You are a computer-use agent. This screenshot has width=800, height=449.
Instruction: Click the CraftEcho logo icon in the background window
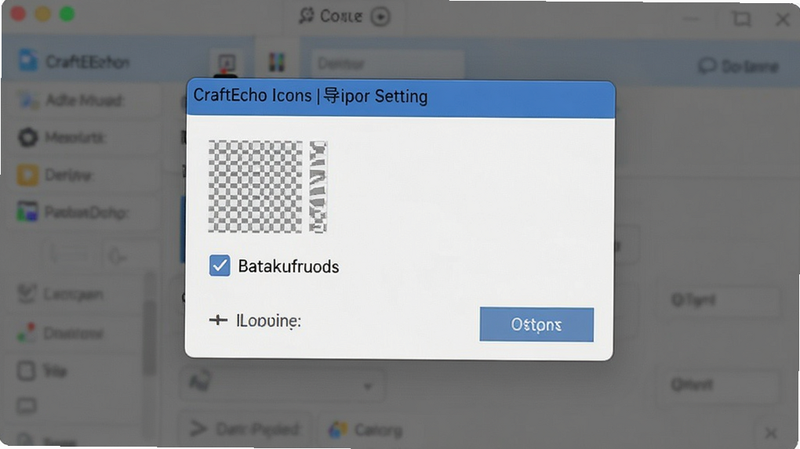[28, 61]
